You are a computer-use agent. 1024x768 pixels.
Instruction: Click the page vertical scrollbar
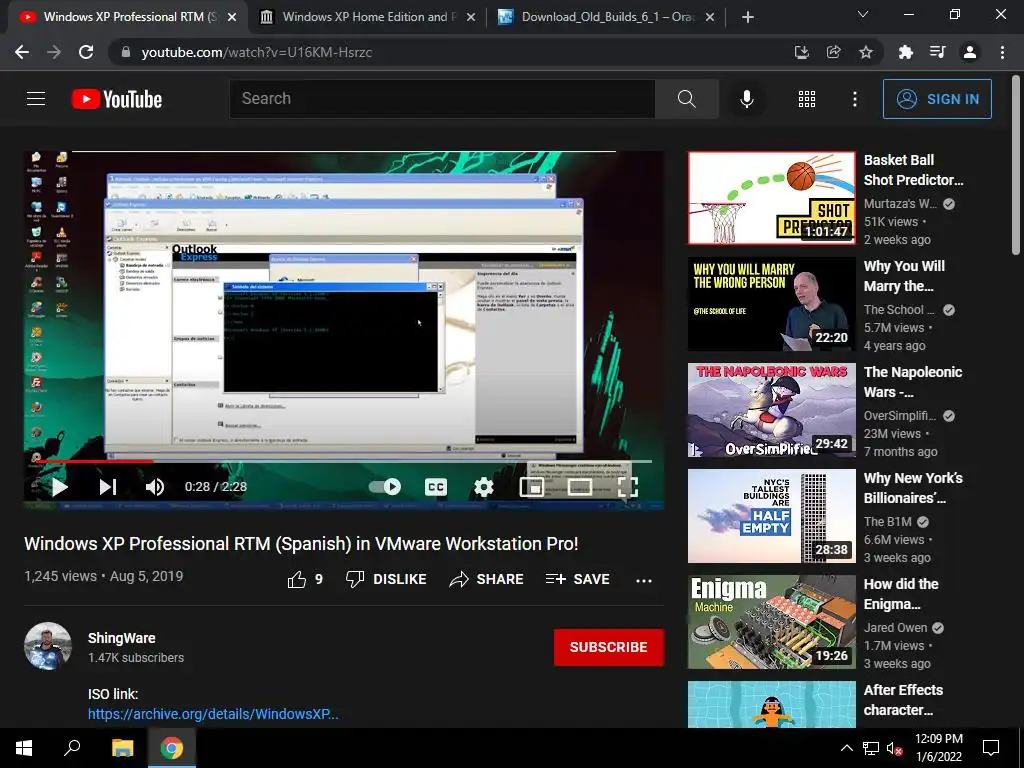[x=1015, y=167]
